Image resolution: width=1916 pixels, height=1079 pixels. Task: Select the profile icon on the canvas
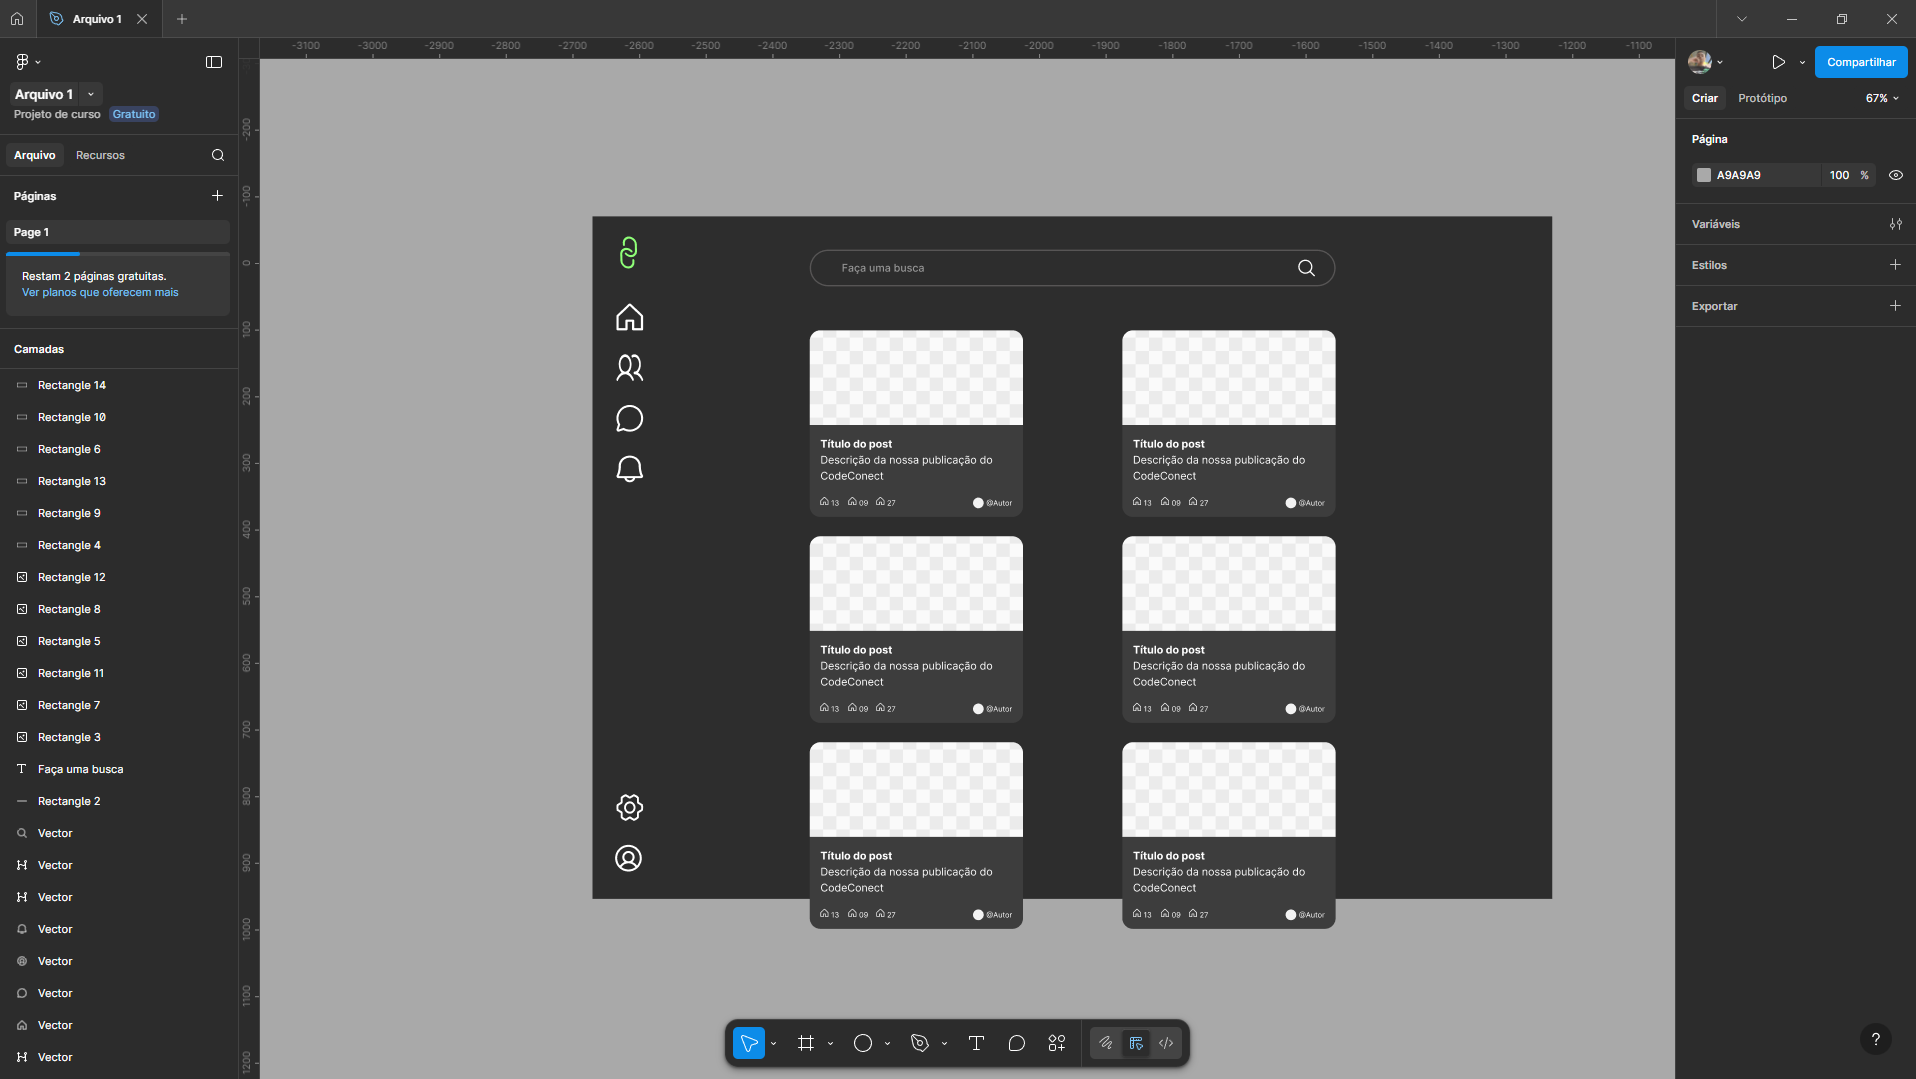coord(628,858)
